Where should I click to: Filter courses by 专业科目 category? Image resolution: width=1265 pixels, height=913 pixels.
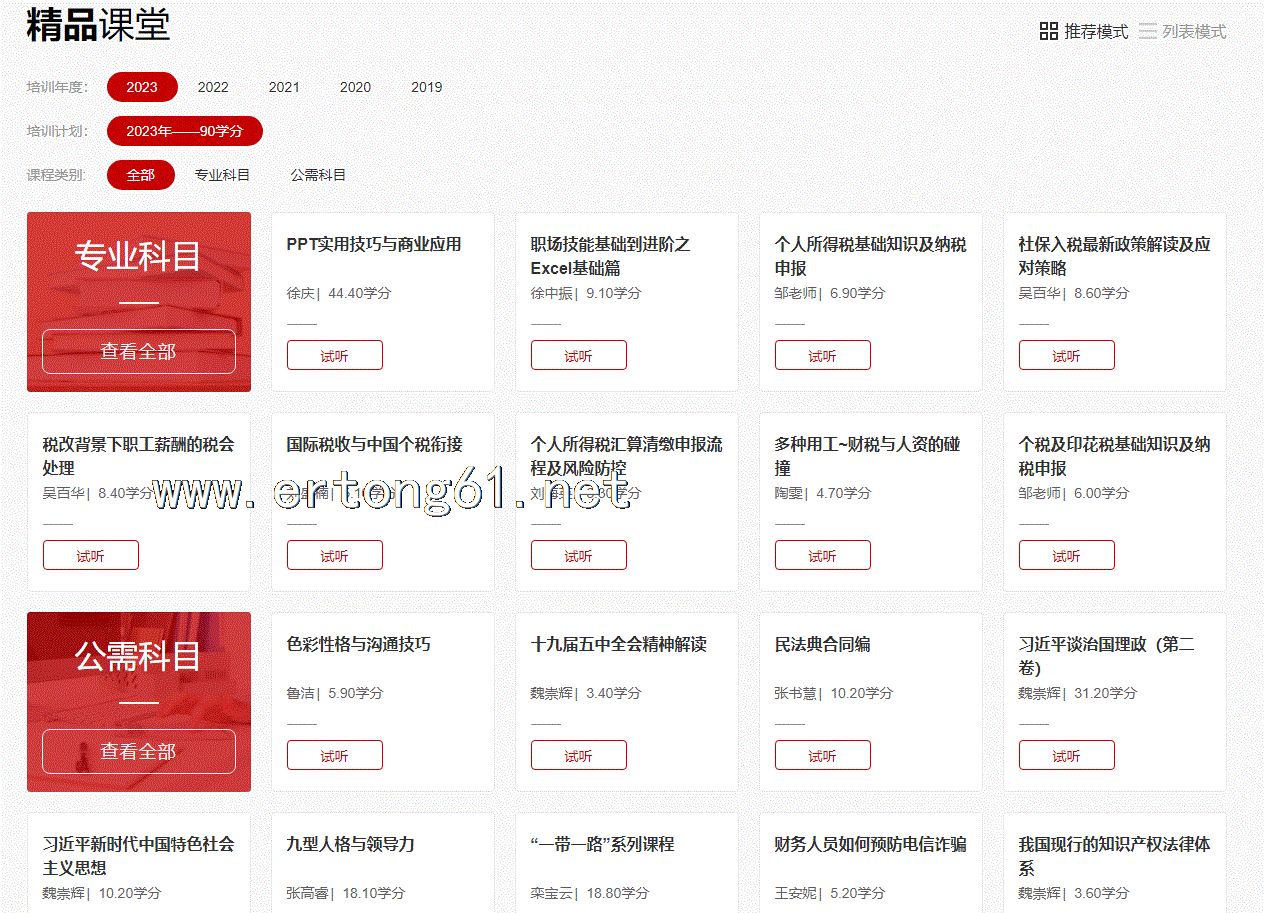222,175
